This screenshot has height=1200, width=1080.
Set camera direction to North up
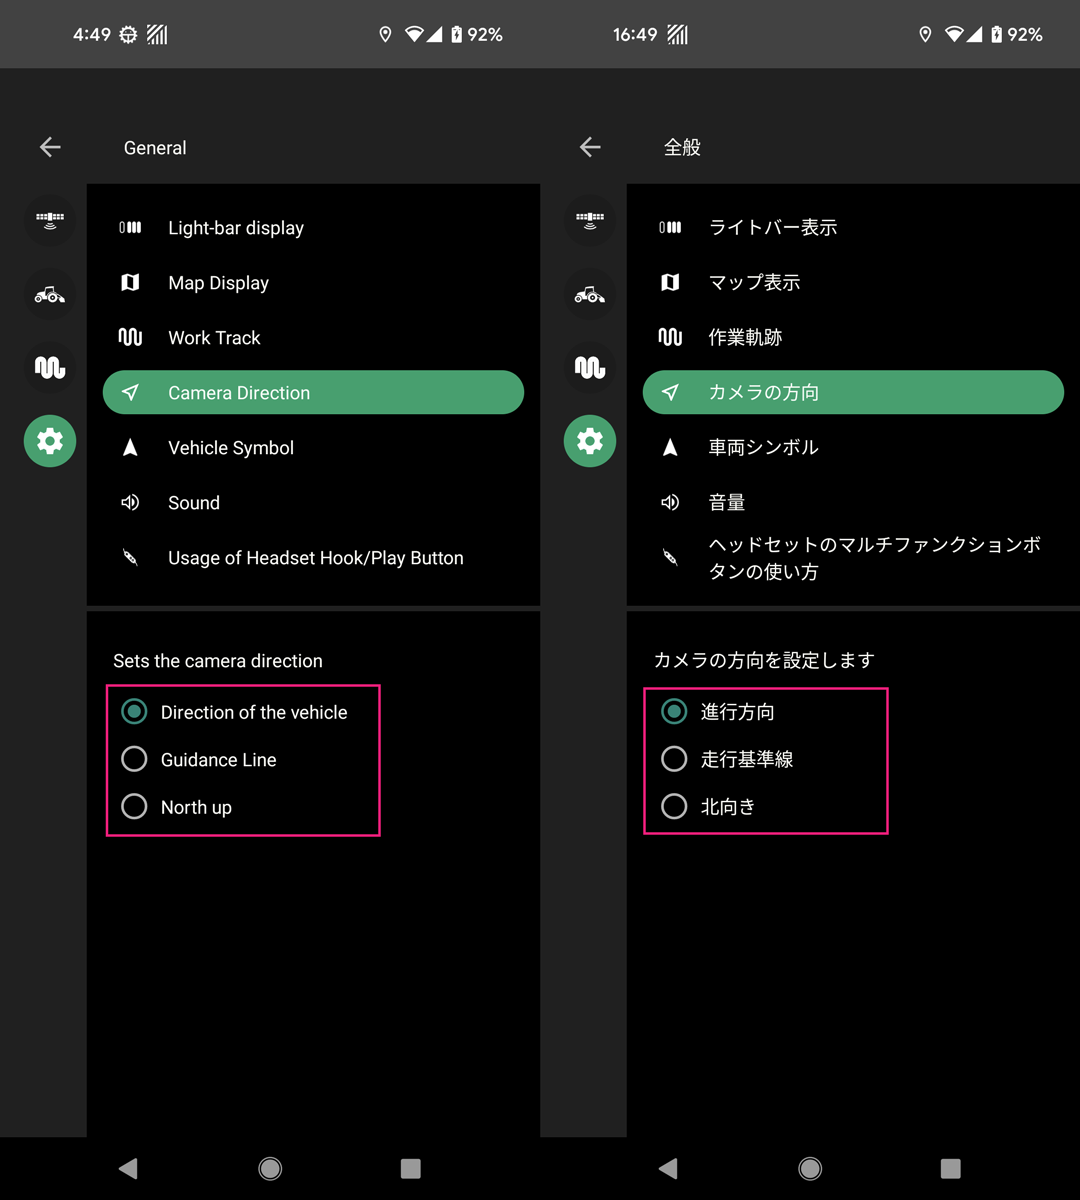[134, 806]
